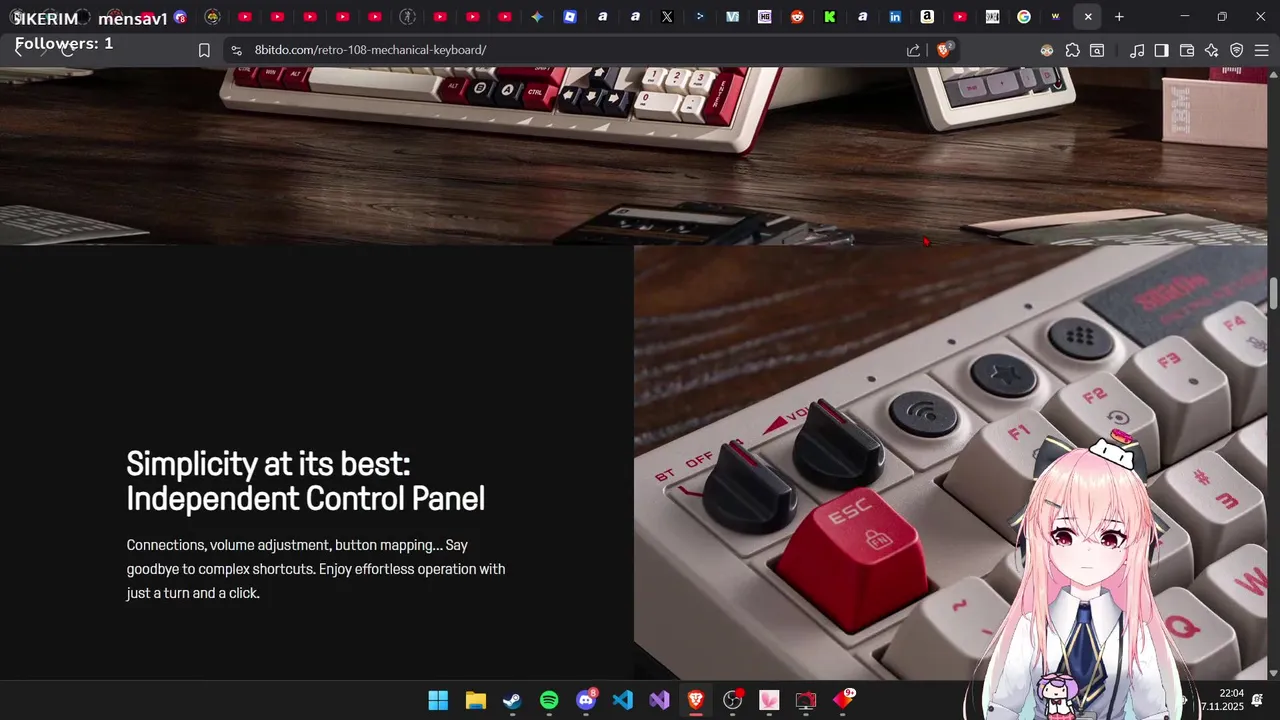Open File Explorer from the taskbar
Viewport: 1280px width, 720px height.
click(x=475, y=700)
